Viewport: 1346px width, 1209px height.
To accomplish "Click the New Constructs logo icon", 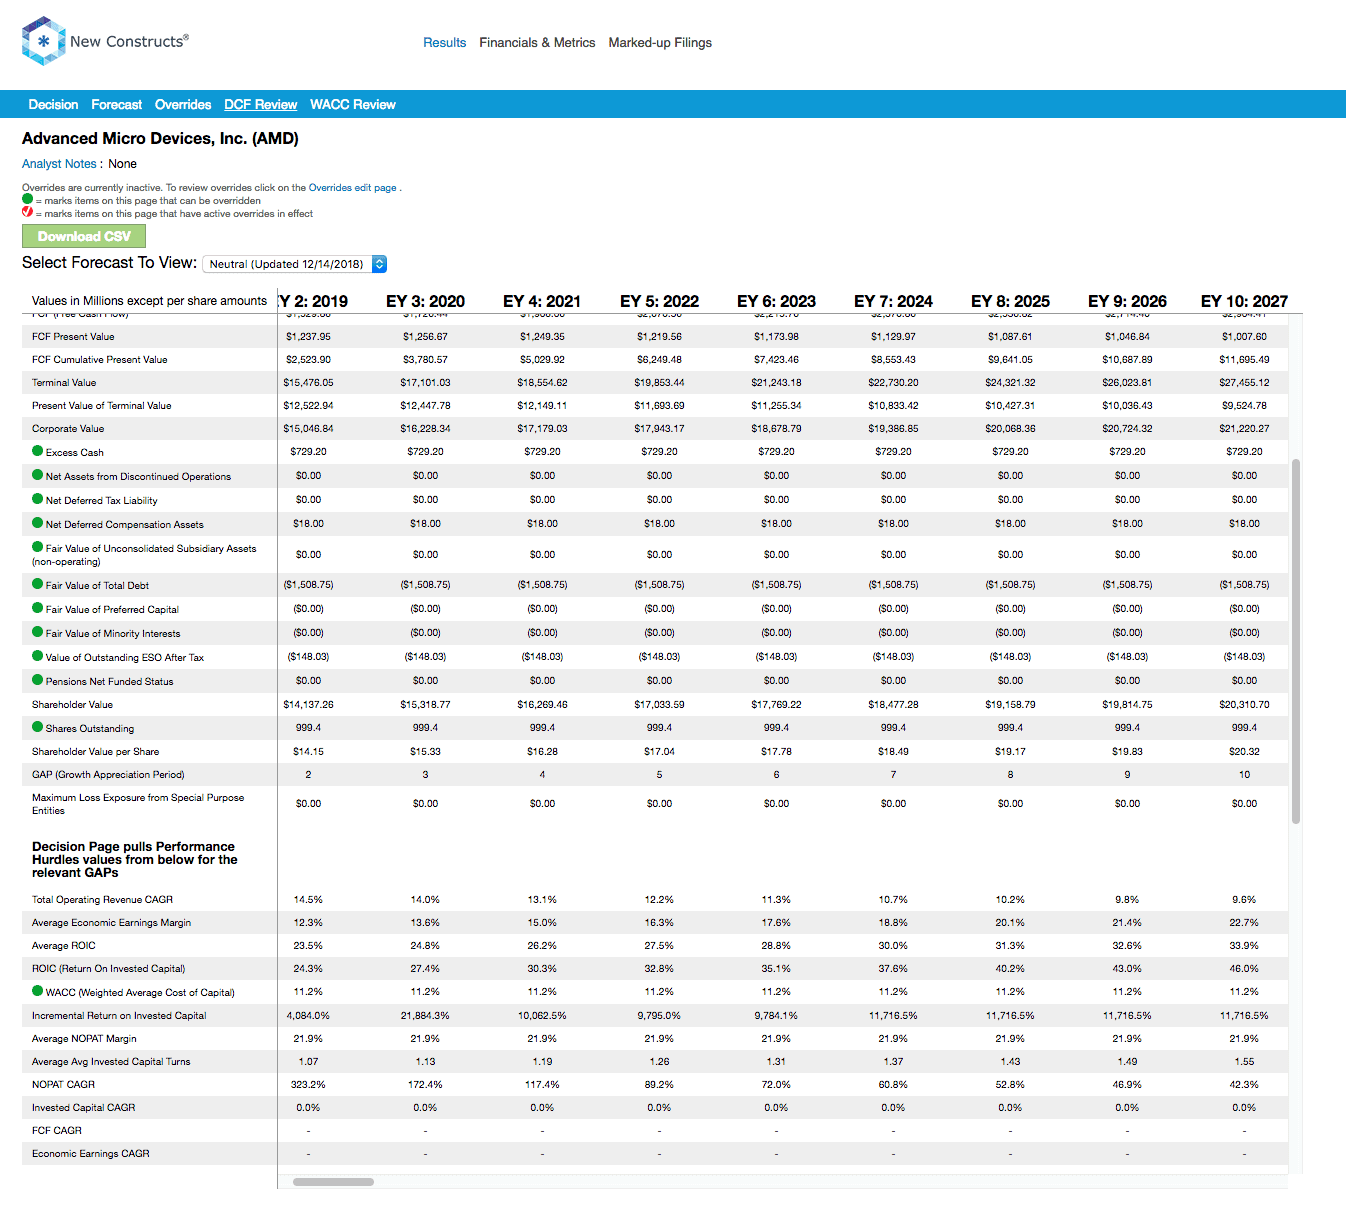I will click(43, 41).
